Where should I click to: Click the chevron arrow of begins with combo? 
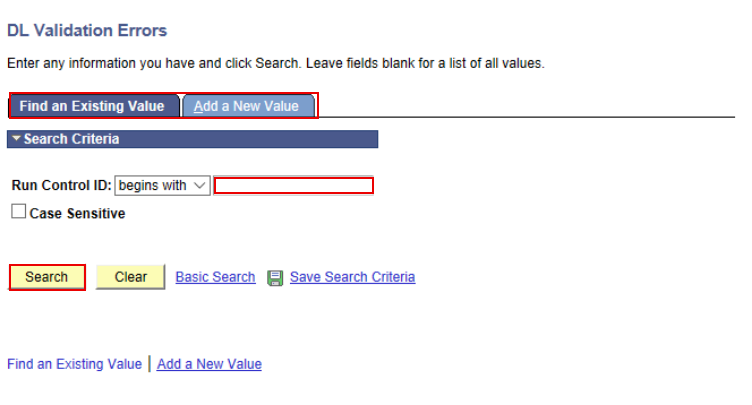click(x=200, y=185)
